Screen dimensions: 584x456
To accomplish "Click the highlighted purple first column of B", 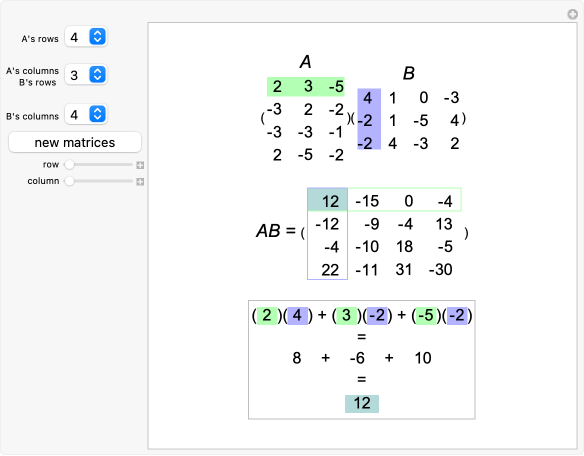I will (369, 119).
